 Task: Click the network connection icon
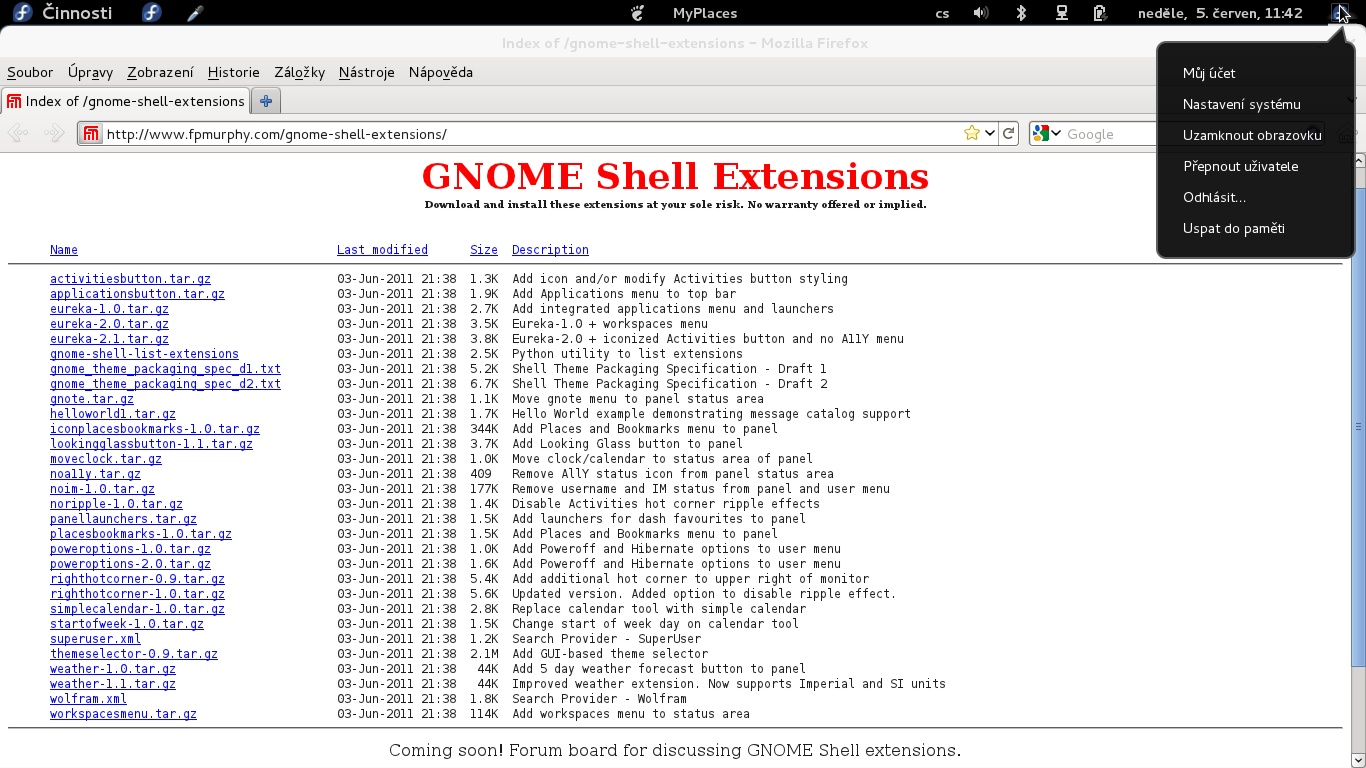click(x=1061, y=13)
